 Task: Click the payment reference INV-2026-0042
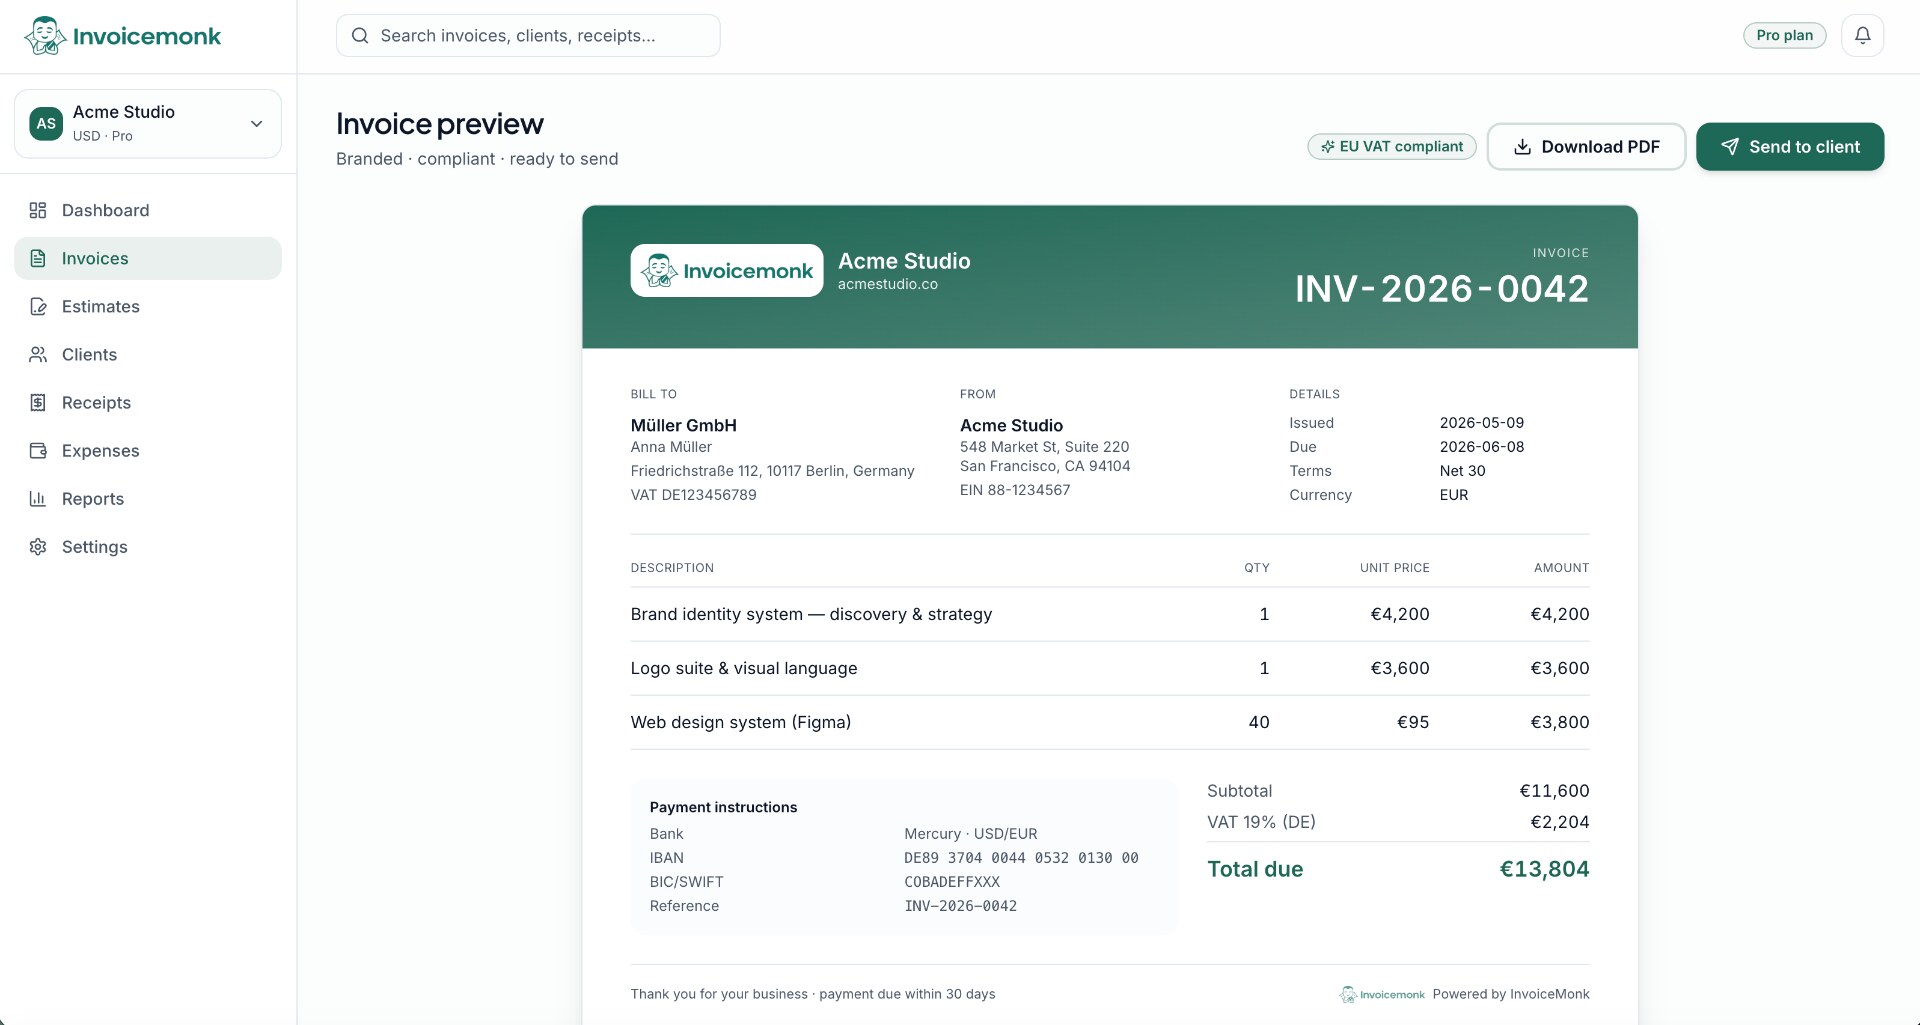(x=961, y=906)
